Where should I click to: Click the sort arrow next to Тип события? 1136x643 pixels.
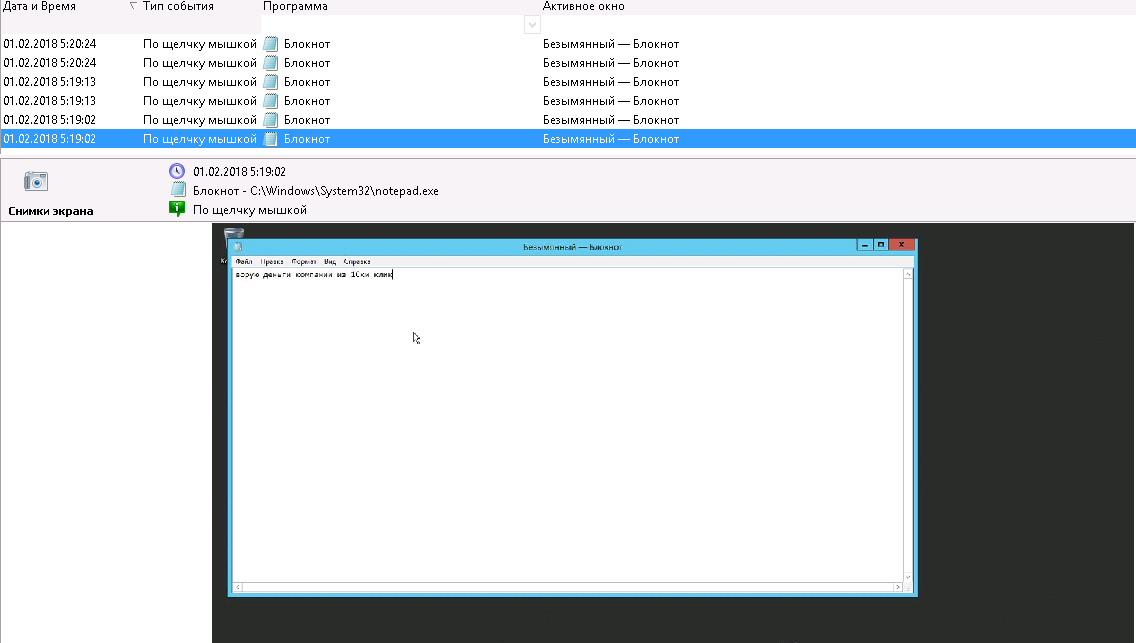point(134,7)
